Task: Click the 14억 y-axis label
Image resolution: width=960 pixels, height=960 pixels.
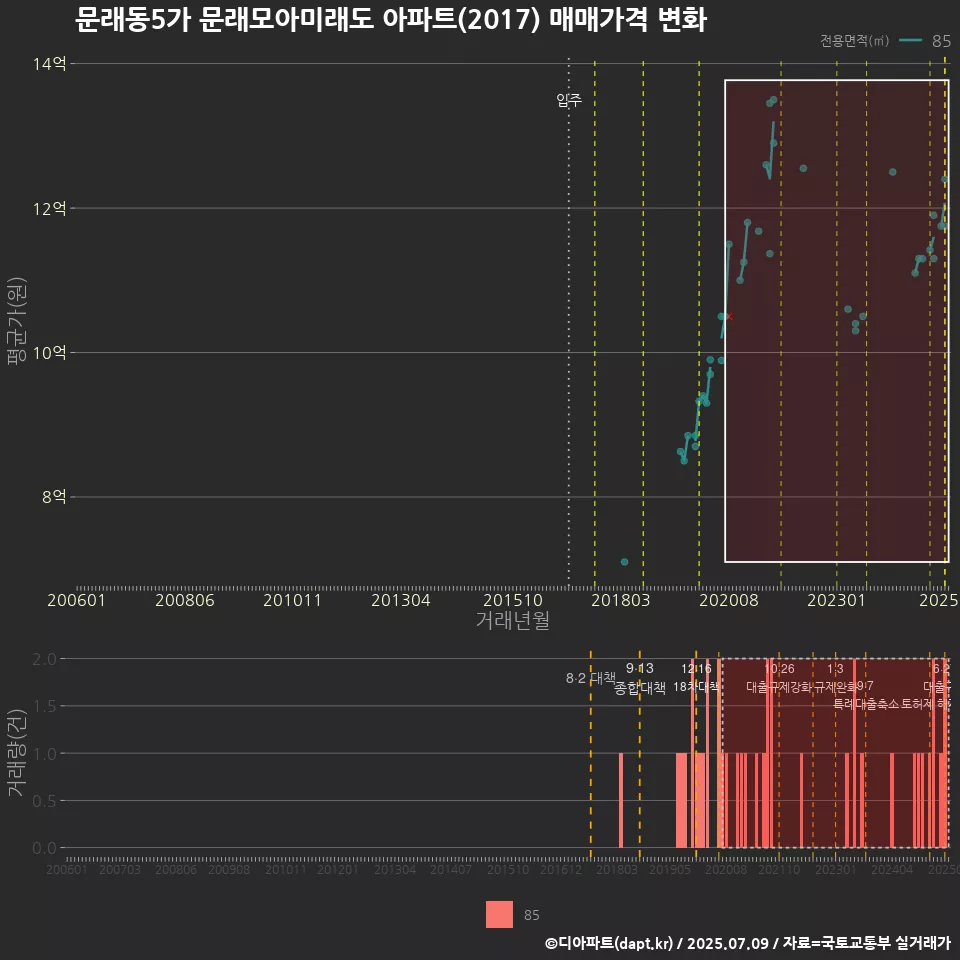Action: 49,64
